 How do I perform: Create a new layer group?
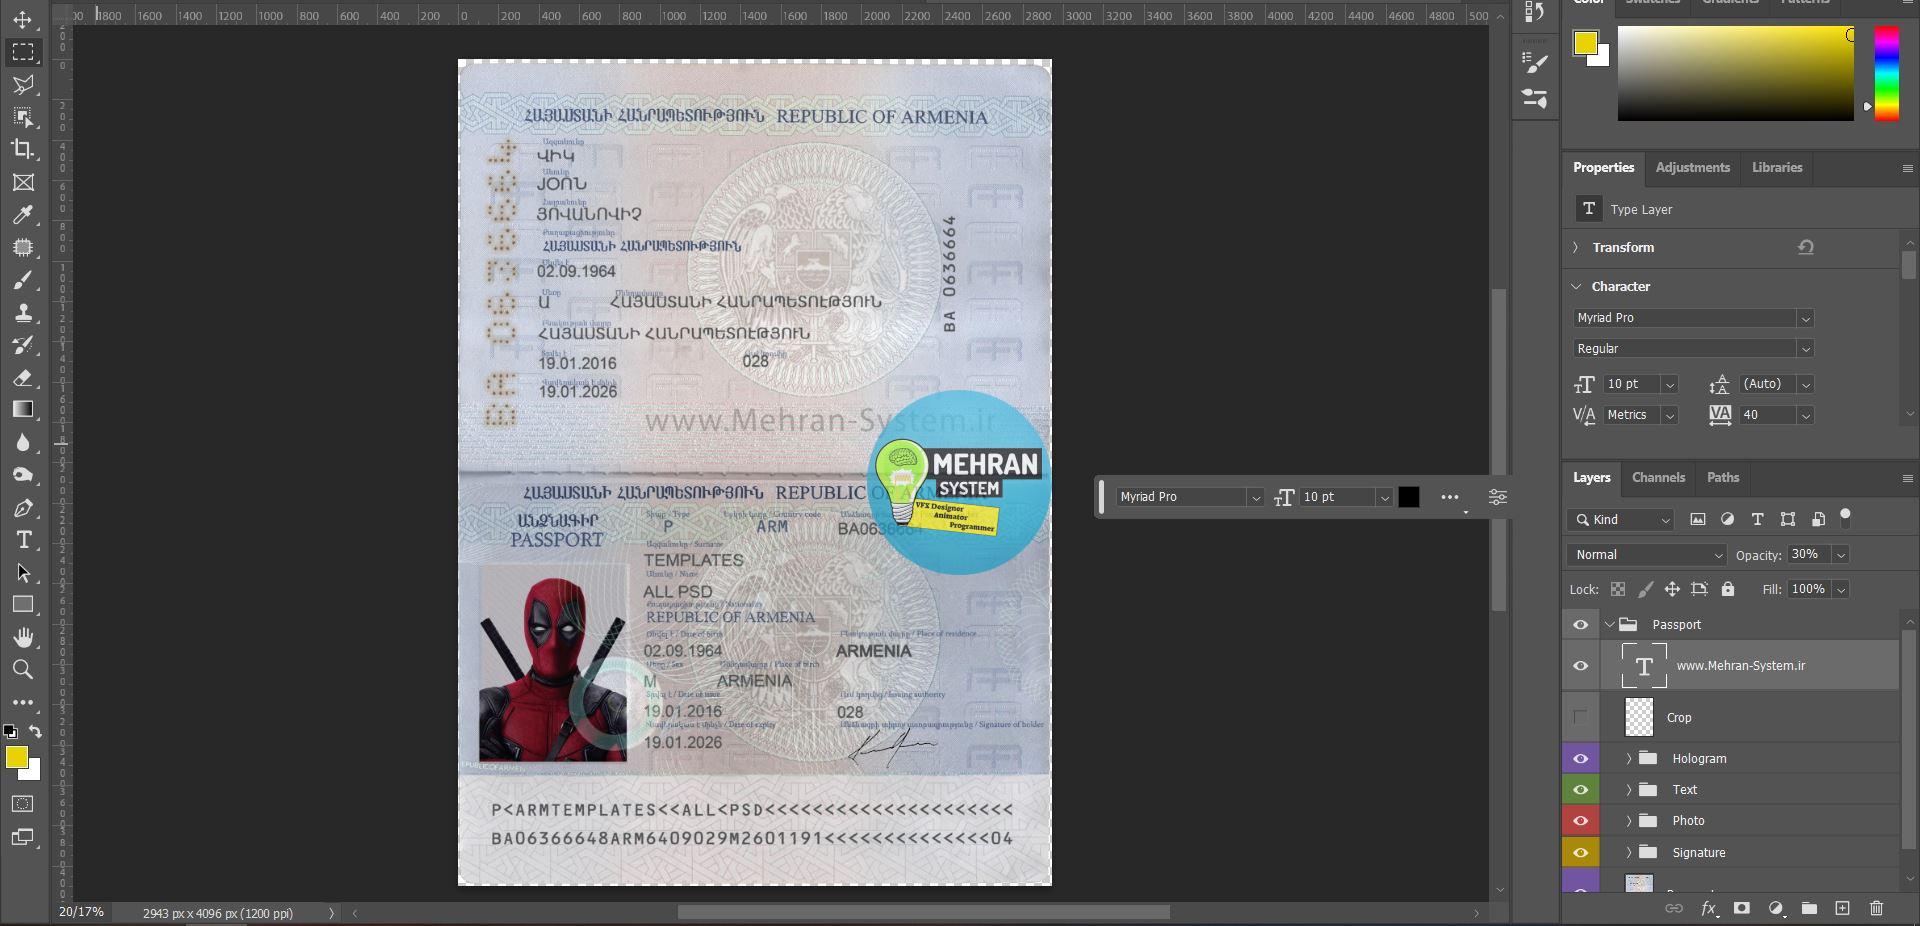pos(1809,909)
